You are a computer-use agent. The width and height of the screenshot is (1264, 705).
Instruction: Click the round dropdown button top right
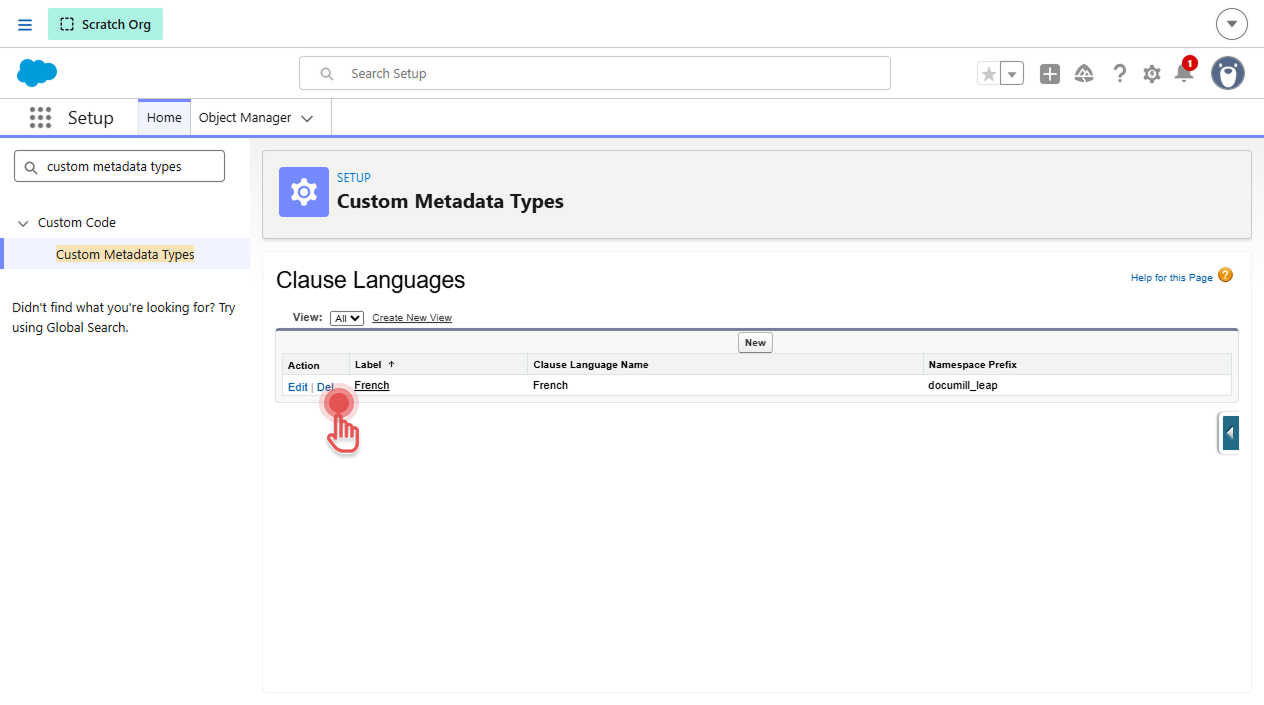[1232, 24]
